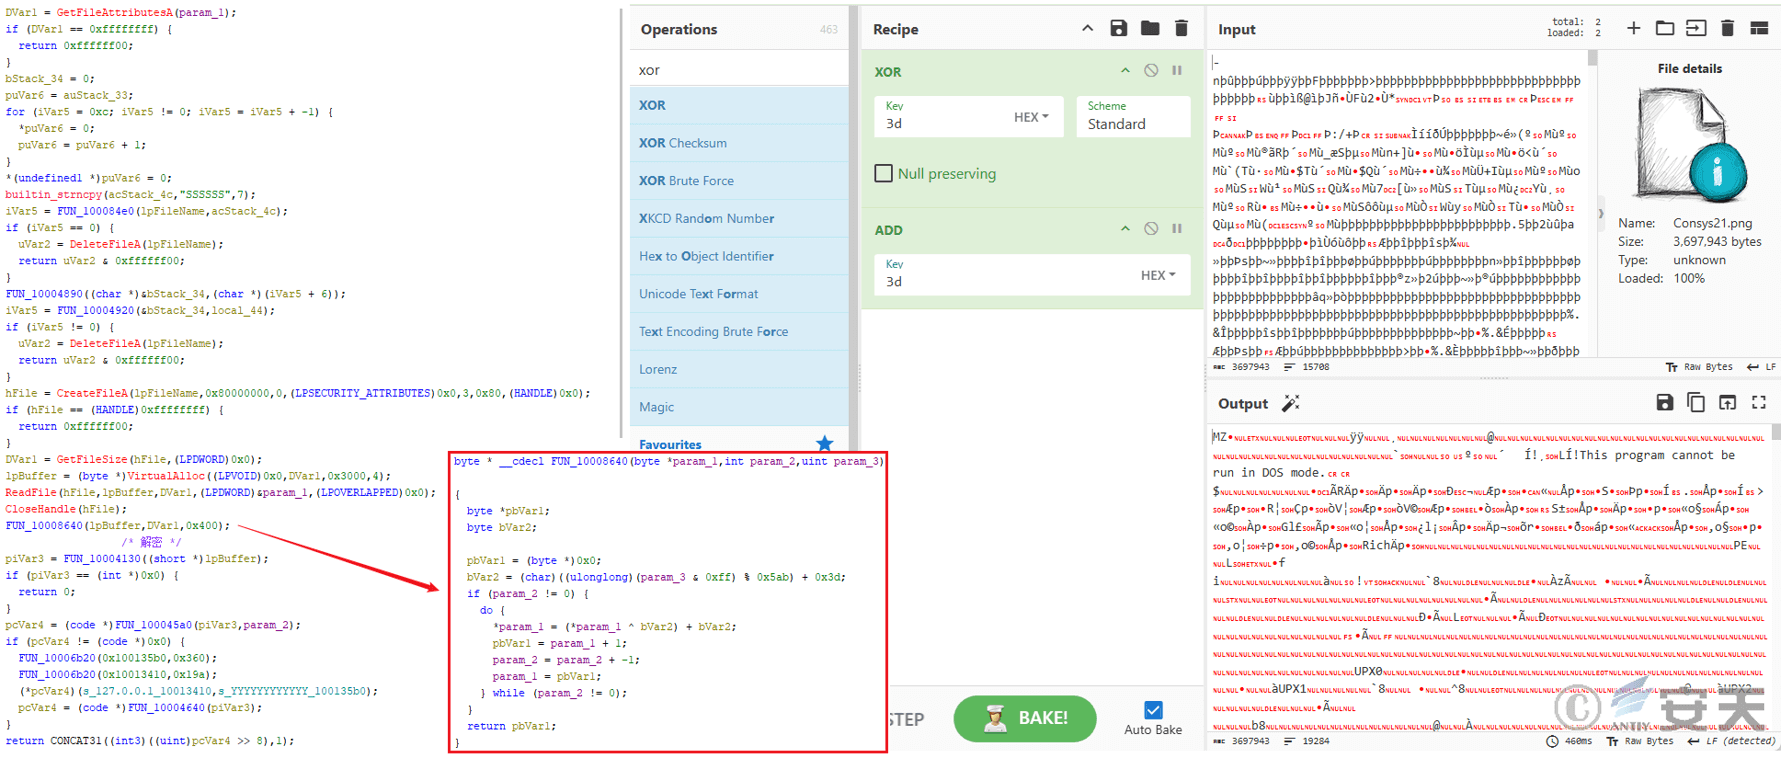Viewport: 1786px width, 759px height.
Task: Uncheck the Auto Bake checkbox
Action: (x=1153, y=710)
